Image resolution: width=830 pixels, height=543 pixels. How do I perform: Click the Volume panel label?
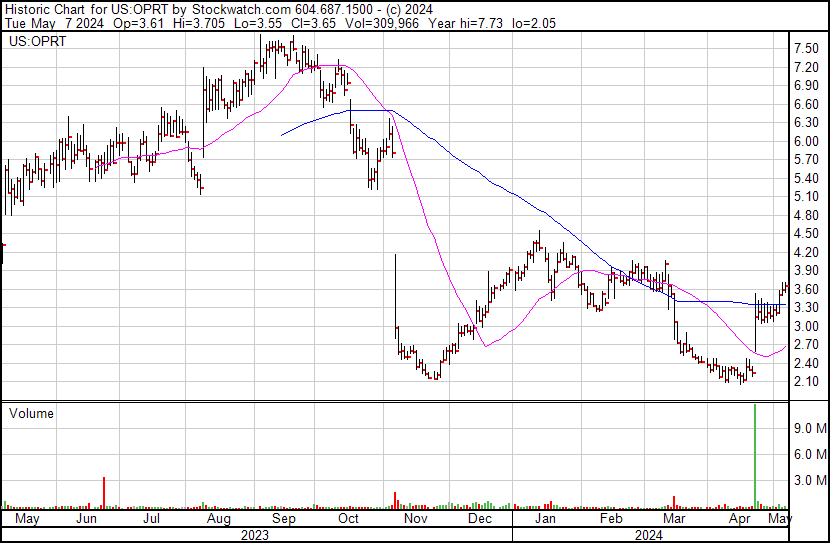(x=31, y=413)
